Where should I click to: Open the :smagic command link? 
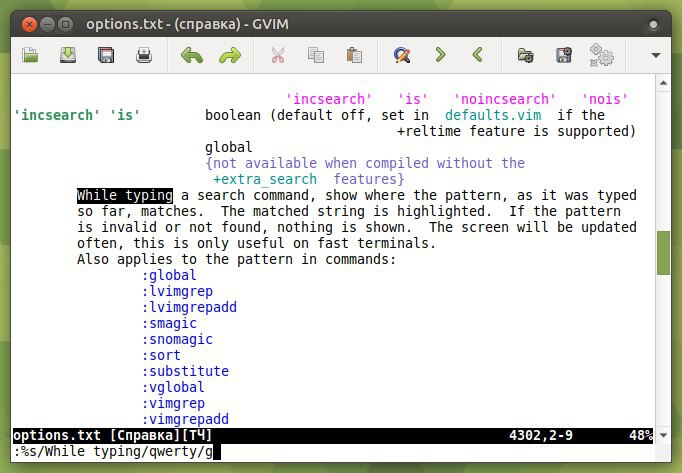coord(169,323)
